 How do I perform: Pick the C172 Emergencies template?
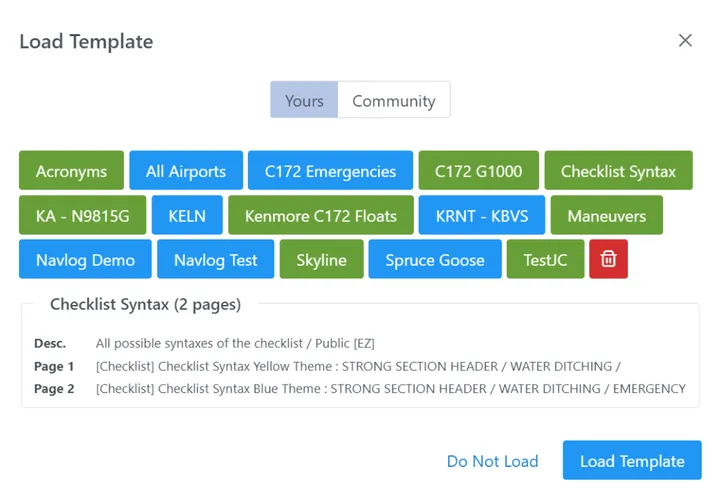point(330,171)
